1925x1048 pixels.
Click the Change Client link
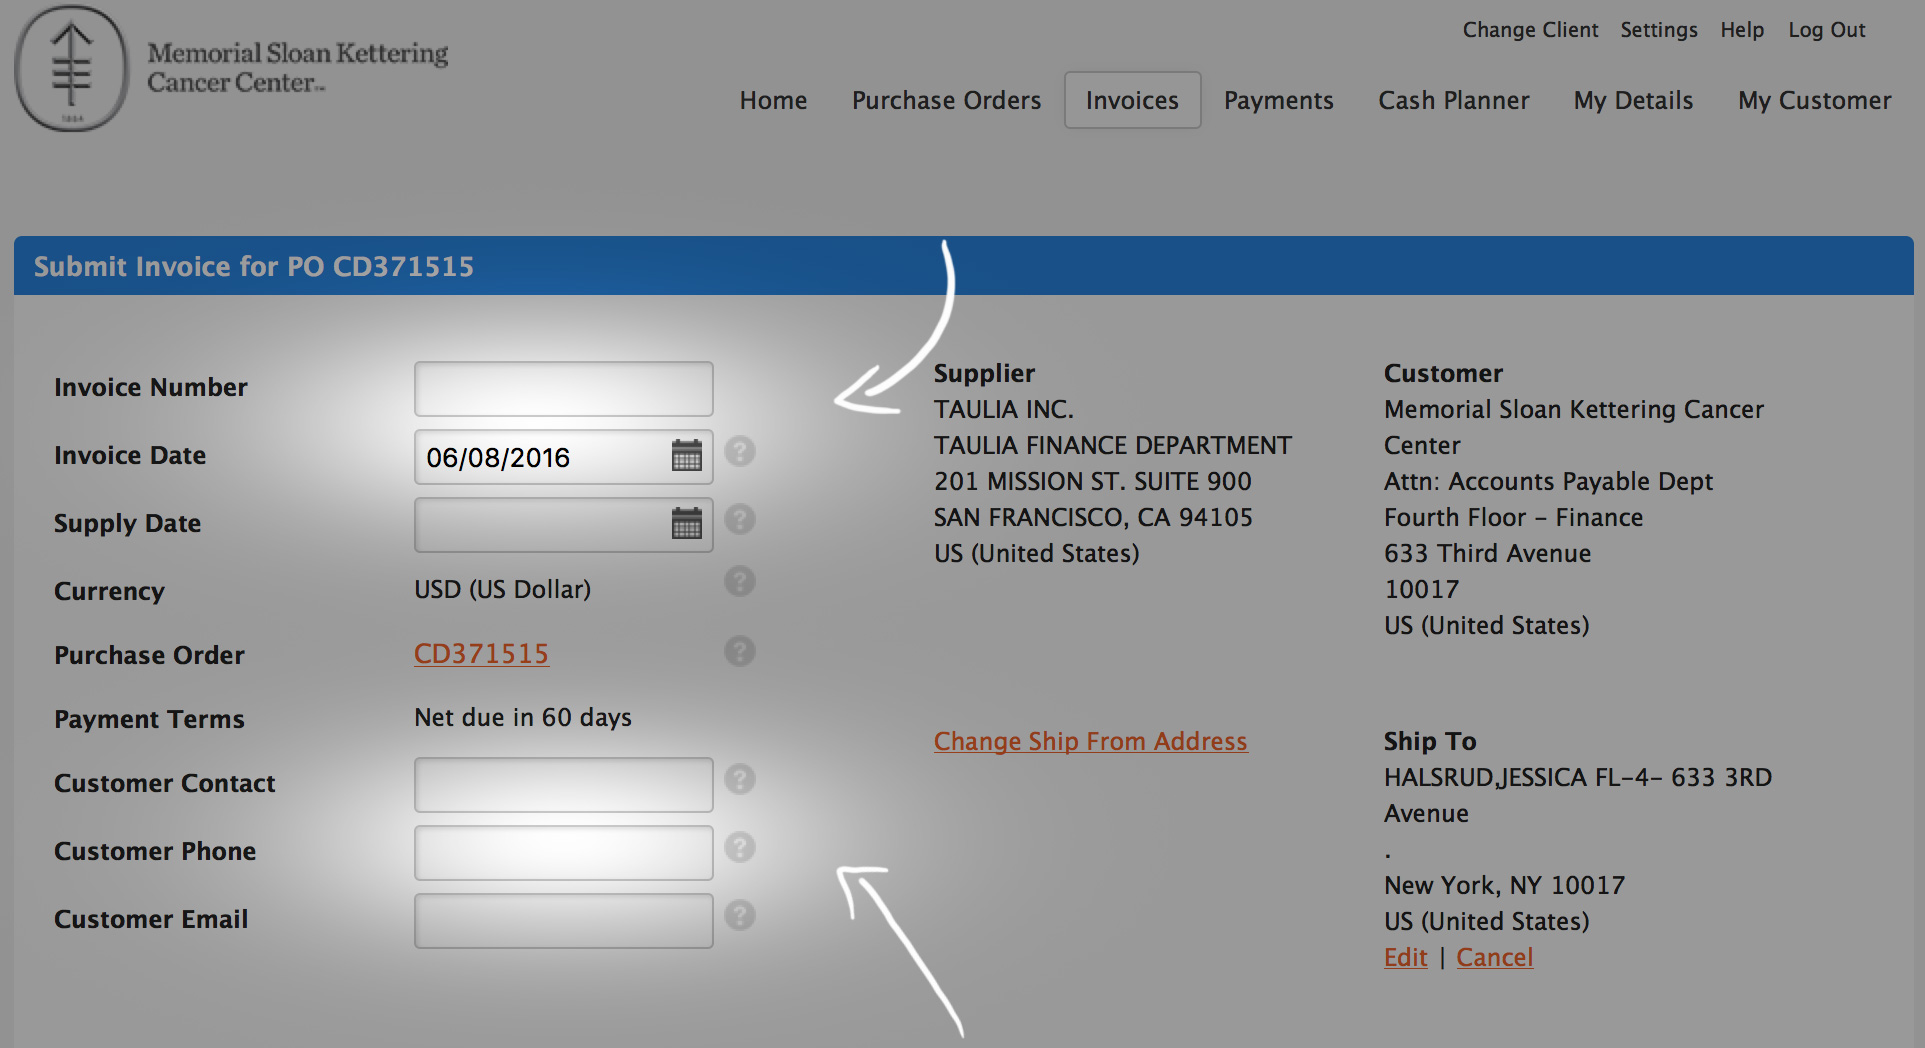[1530, 30]
